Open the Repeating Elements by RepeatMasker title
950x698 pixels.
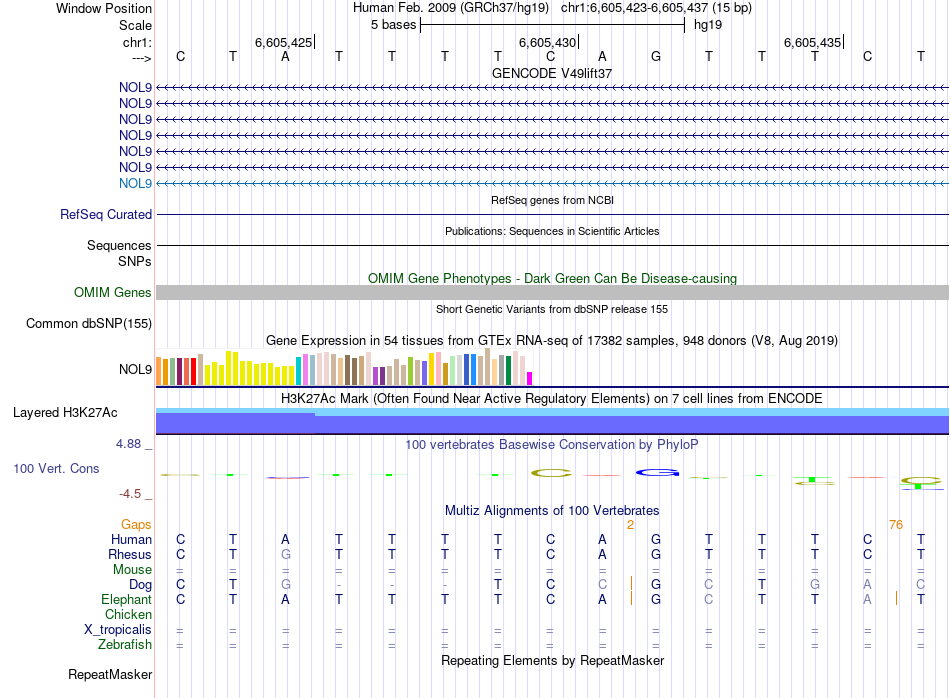coord(552,660)
